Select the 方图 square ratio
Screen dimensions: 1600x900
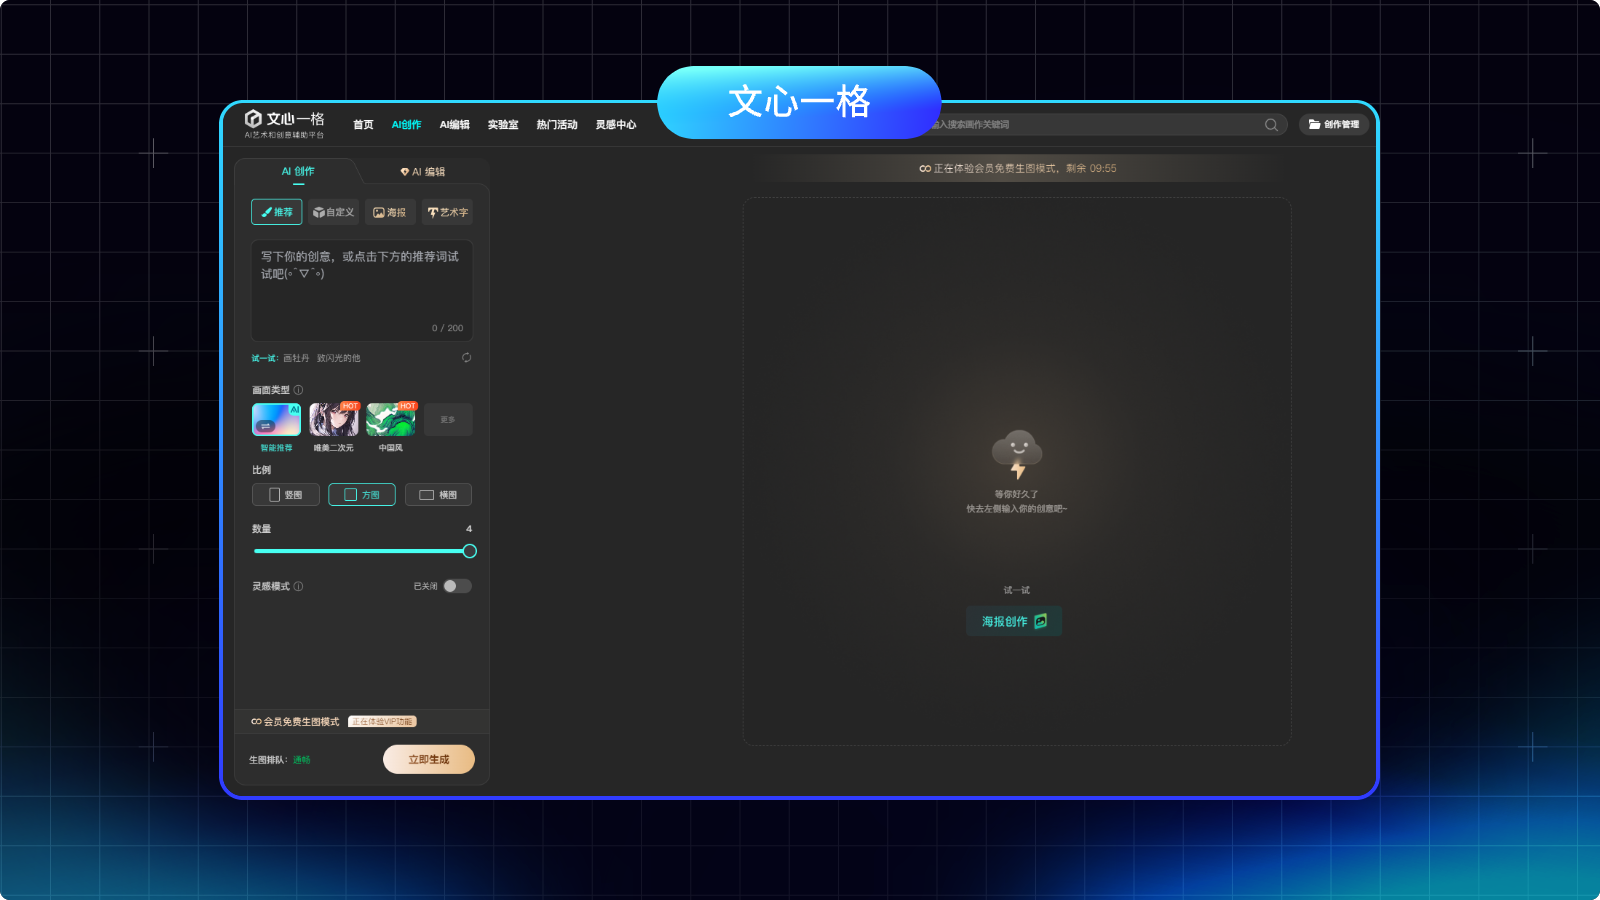(362, 495)
